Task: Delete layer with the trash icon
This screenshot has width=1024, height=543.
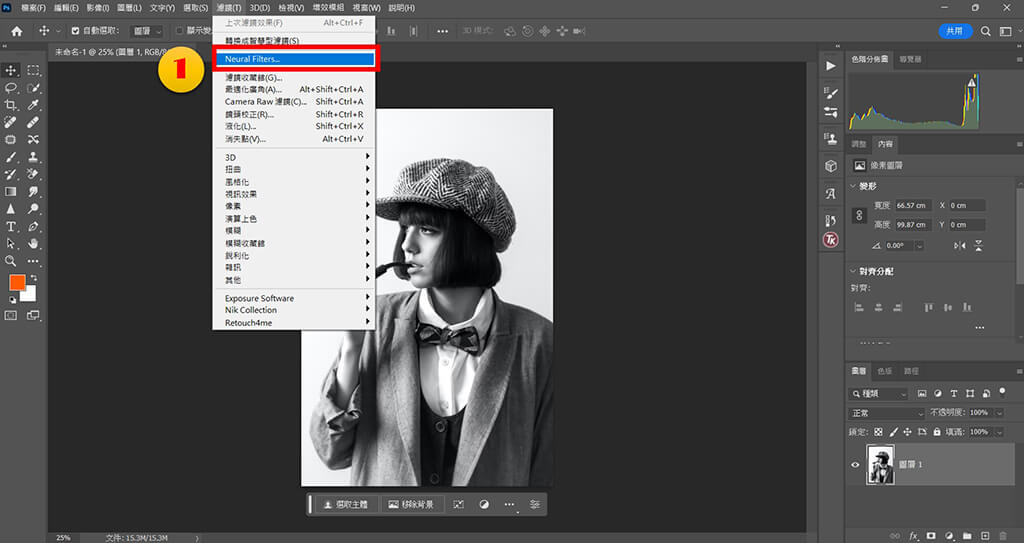Action: coord(1003,536)
